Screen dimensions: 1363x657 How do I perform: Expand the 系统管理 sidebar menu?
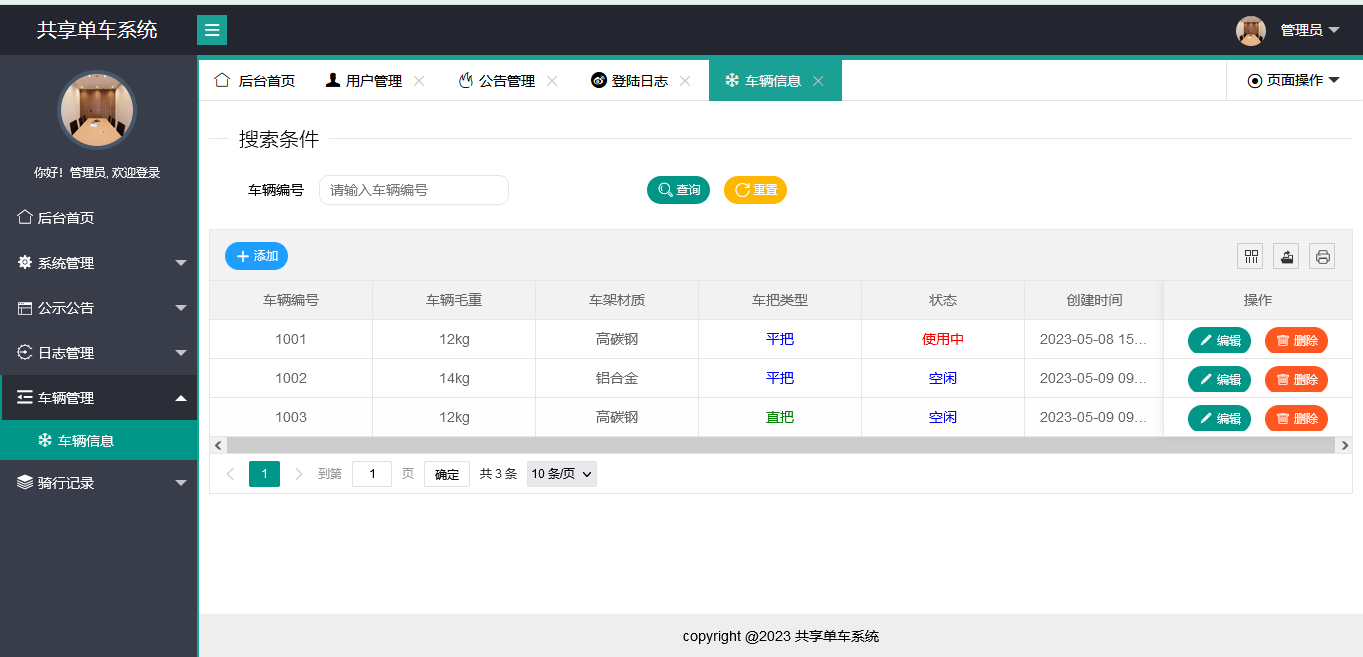99,263
